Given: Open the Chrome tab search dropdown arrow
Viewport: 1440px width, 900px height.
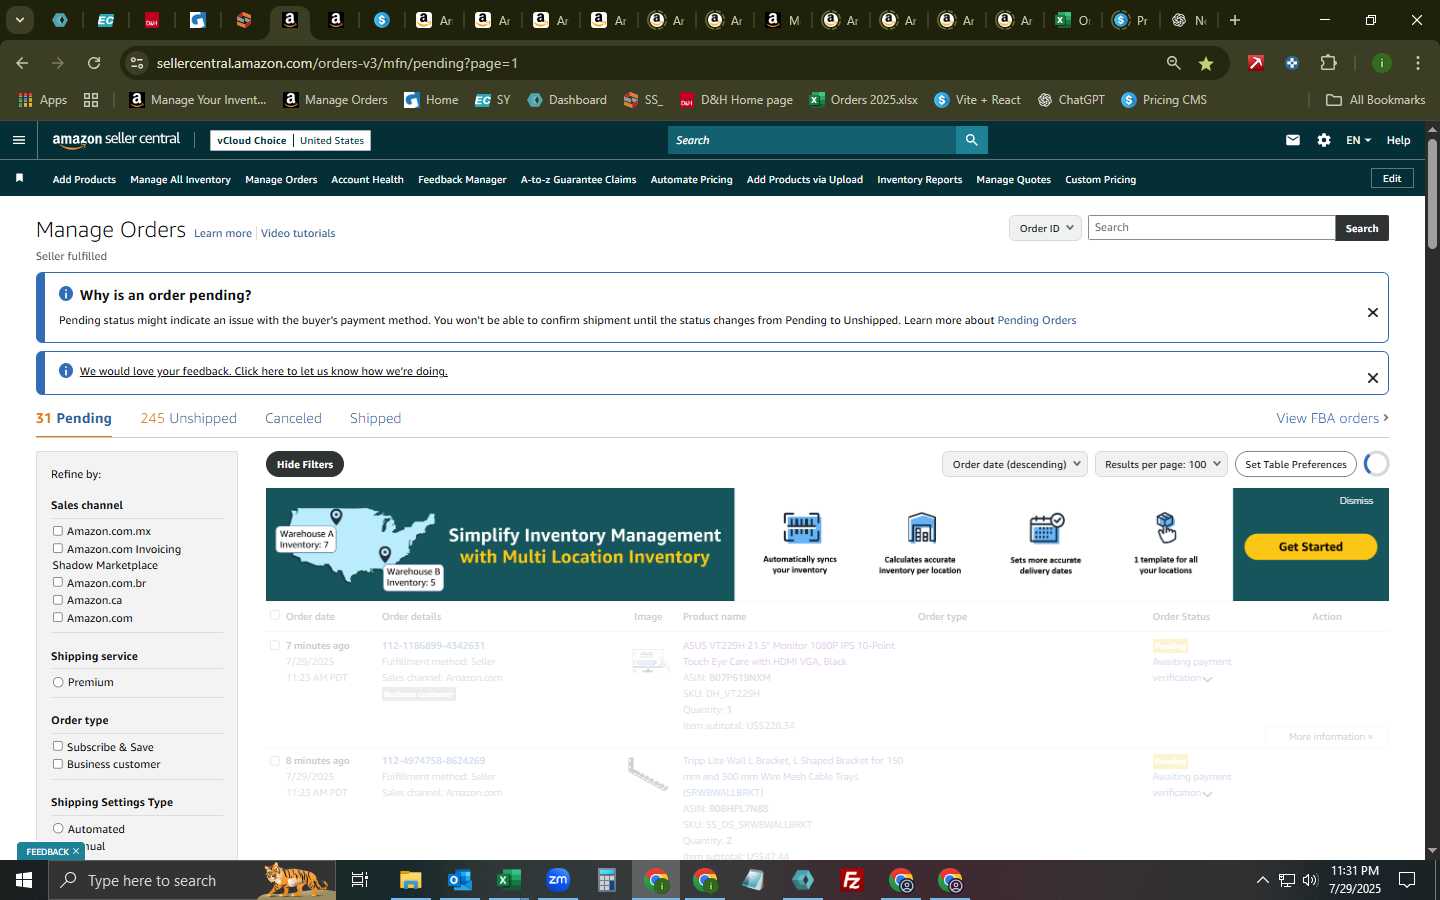Looking at the screenshot, I should [x=19, y=20].
